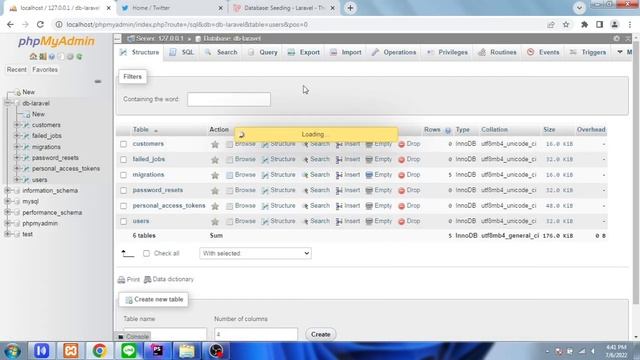Tick the personal_access_tokens table checkbox
The width and height of the screenshot is (640, 360).
(123, 206)
